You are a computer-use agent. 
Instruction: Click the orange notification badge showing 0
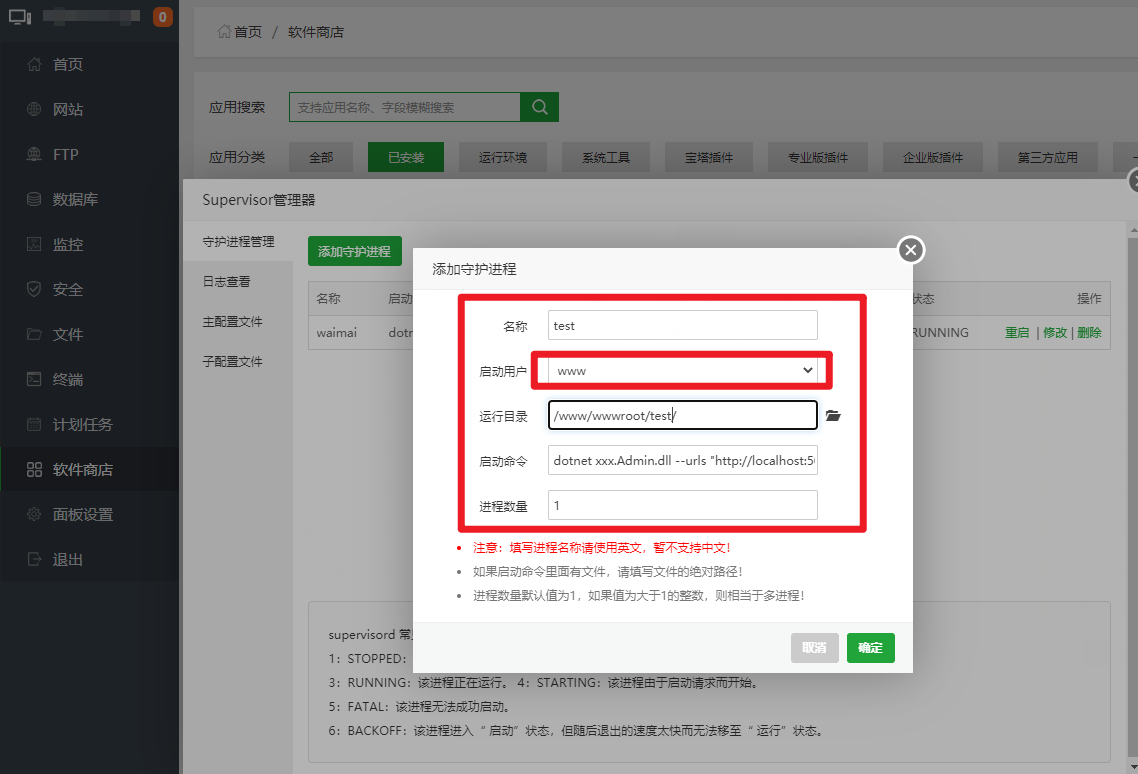[162, 17]
